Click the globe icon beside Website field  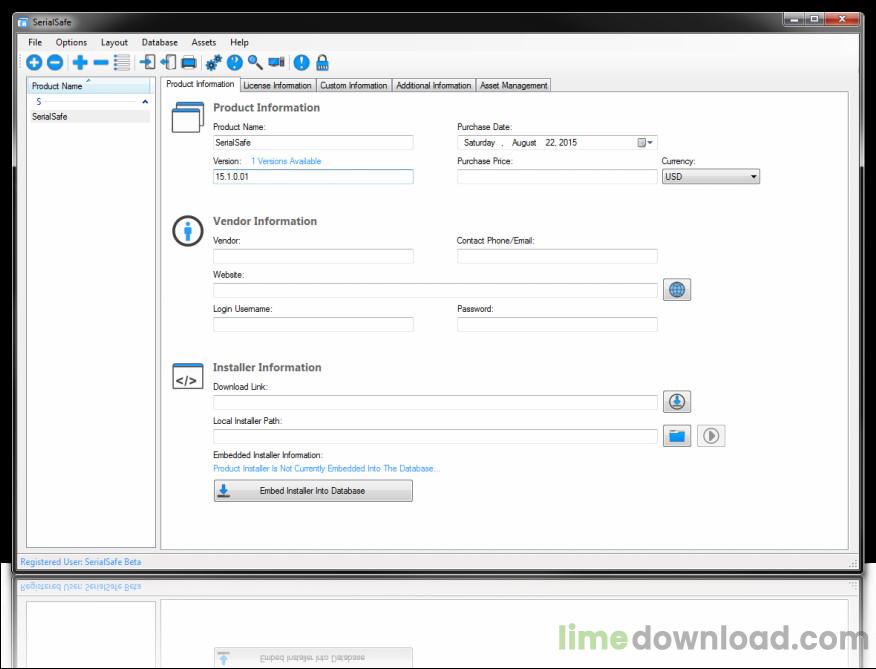click(677, 290)
